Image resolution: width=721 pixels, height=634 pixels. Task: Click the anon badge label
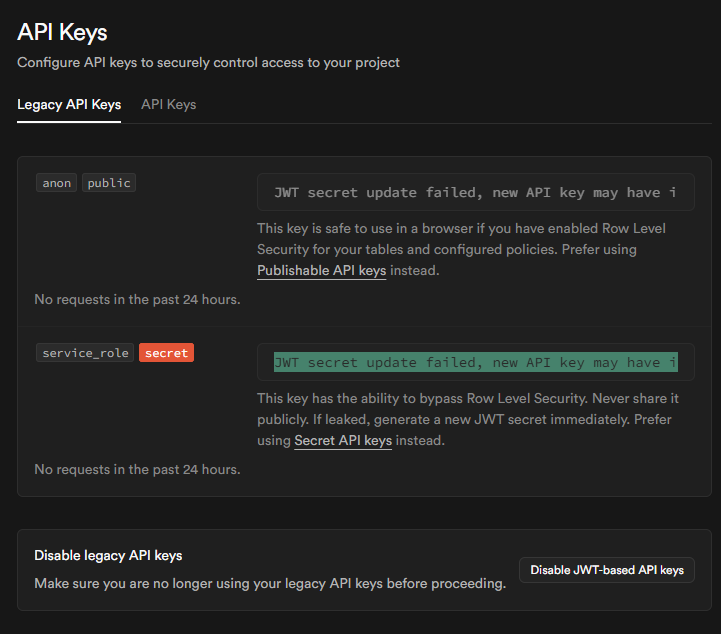57,183
